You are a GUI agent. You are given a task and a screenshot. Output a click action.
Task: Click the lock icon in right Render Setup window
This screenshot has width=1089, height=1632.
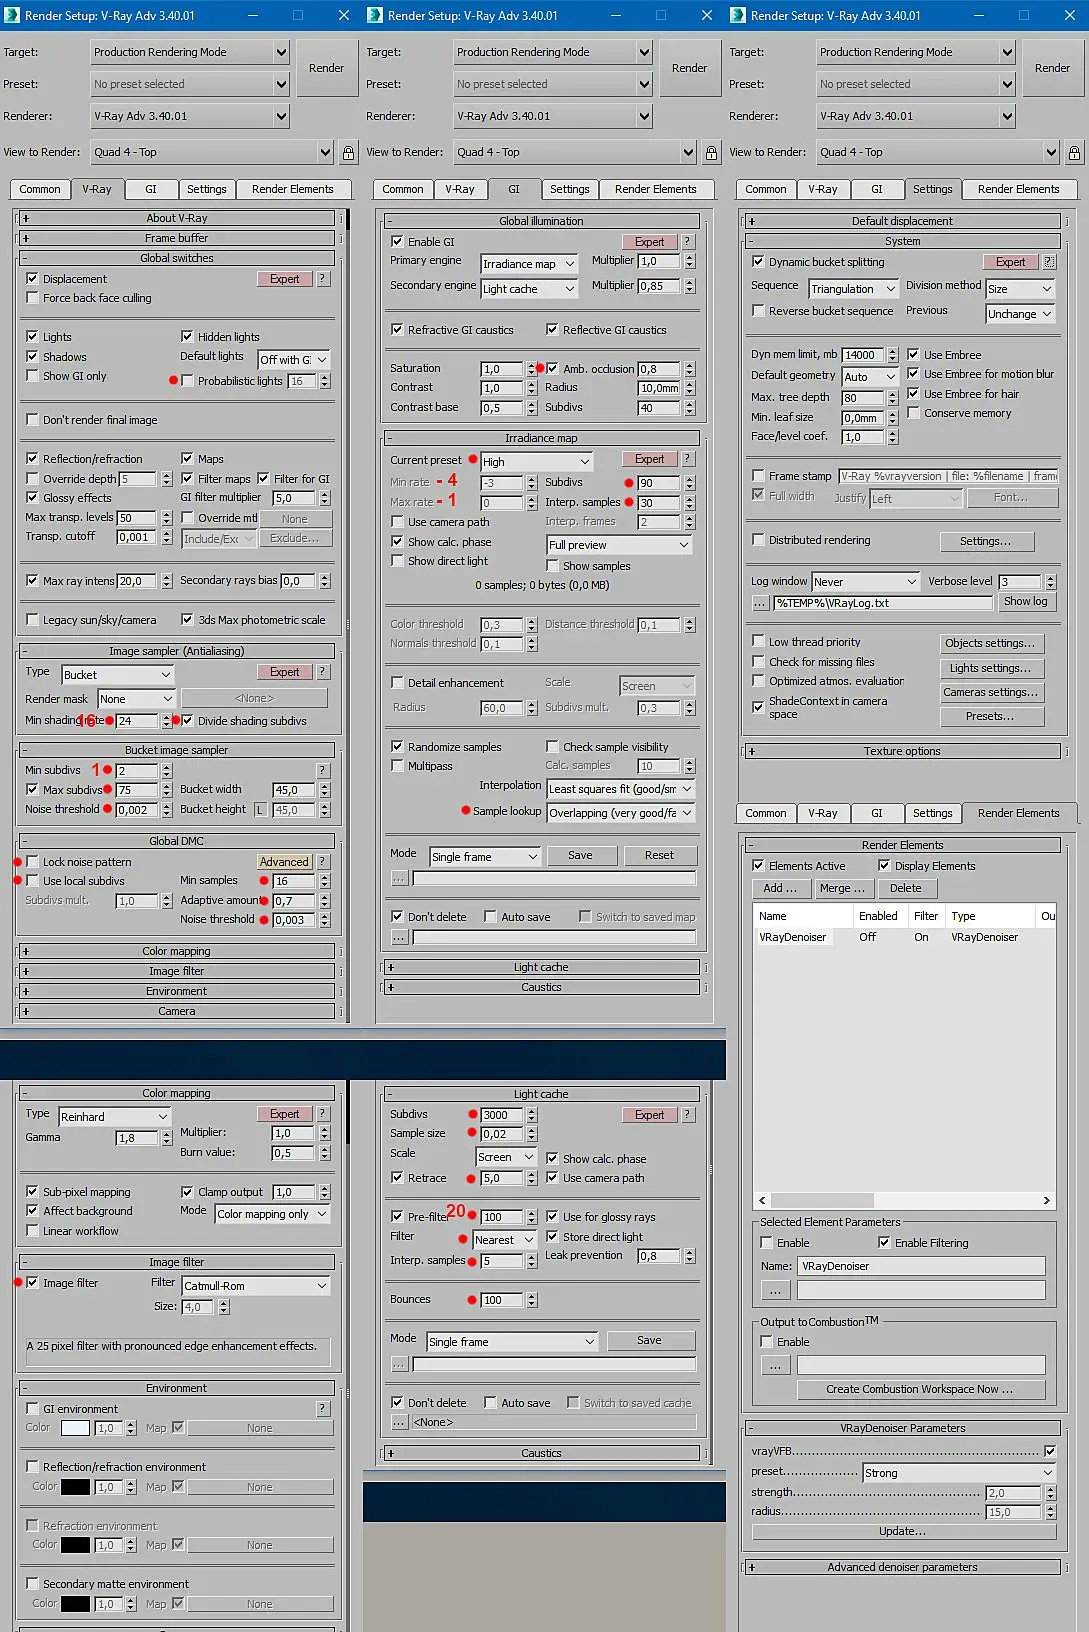point(1074,152)
